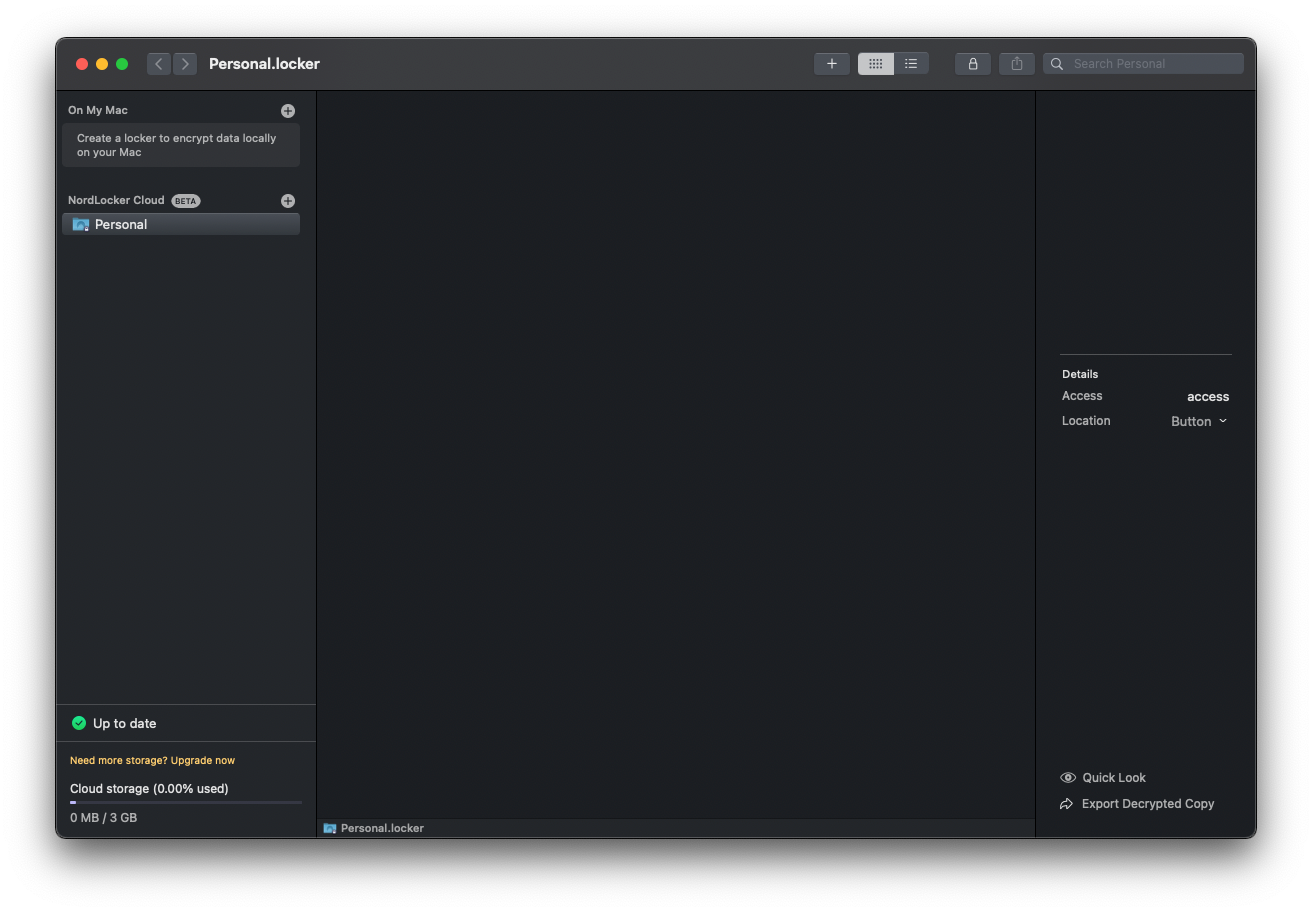The image size is (1312, 912).
Task: Add files with the plus toolbar button
Action: pos(832,64)
